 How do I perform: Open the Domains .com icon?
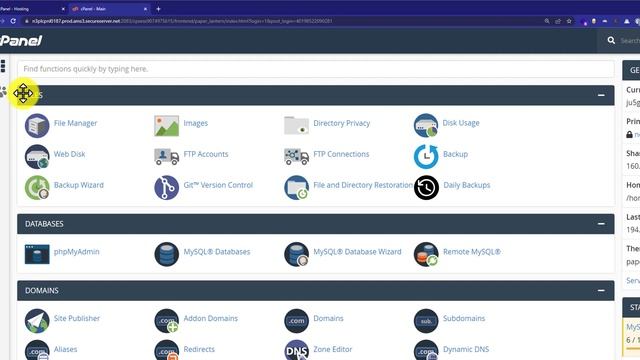296,321
